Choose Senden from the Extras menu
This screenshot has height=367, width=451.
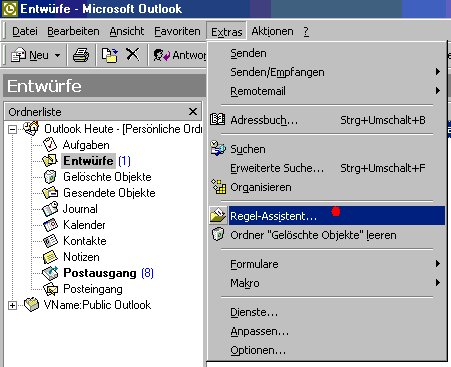[x=327, y=53]
